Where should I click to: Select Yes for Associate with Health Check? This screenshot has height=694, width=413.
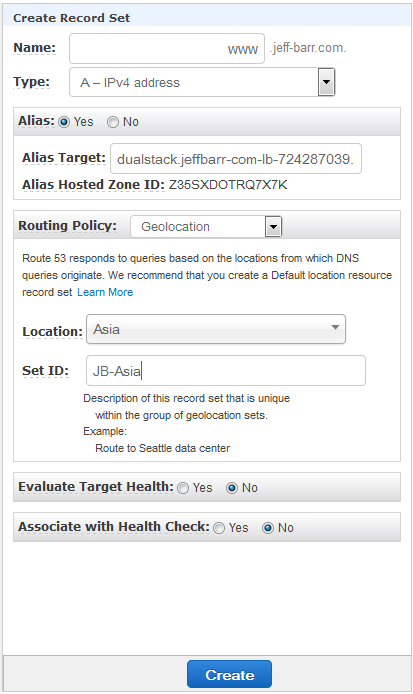click(x=219, y=528)
